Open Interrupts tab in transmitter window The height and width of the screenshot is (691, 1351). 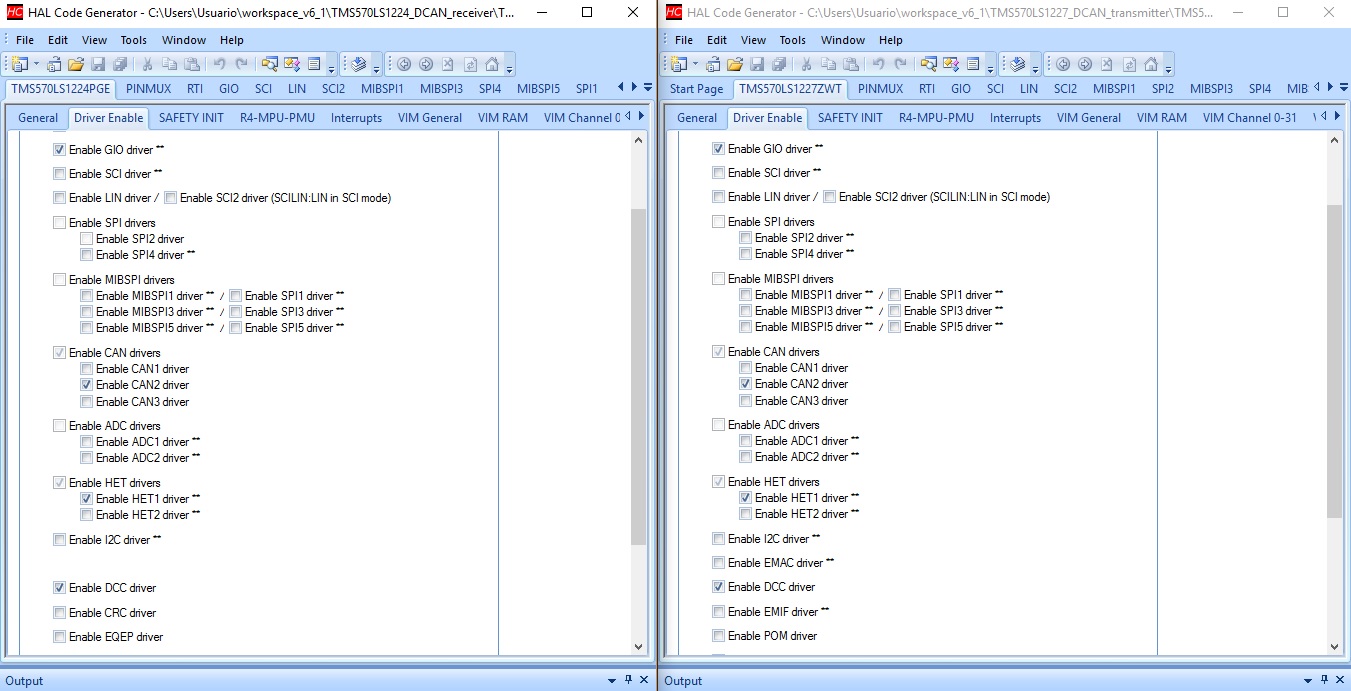coord(1015,118)
